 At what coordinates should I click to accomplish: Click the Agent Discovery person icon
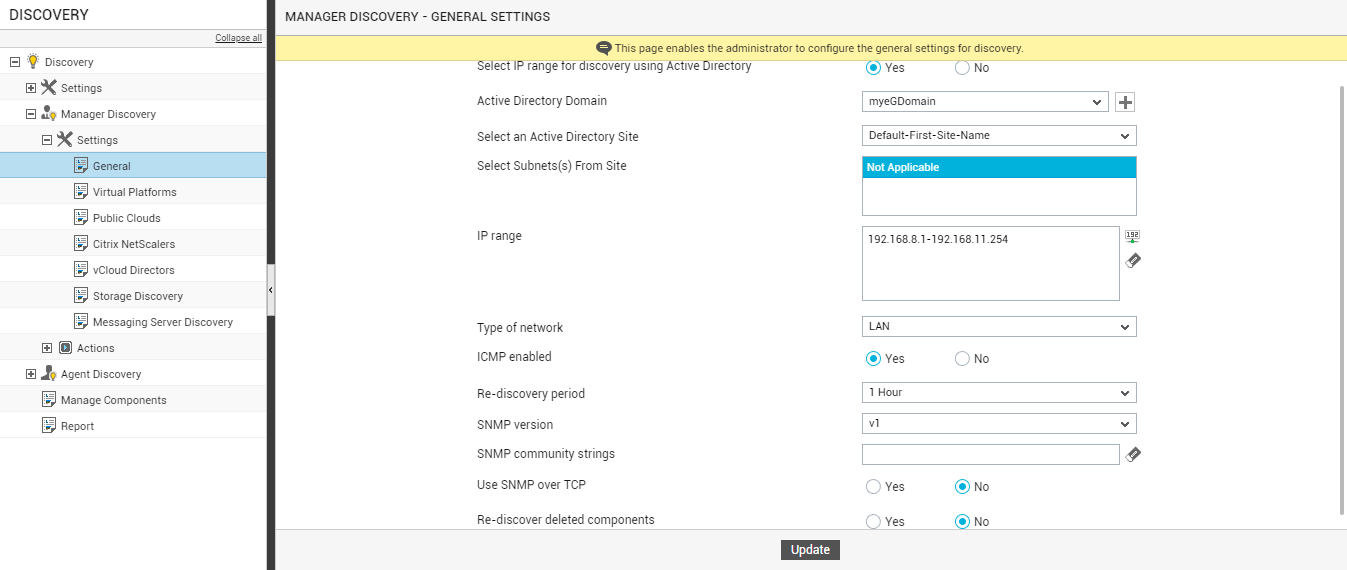tap(48, 373)
